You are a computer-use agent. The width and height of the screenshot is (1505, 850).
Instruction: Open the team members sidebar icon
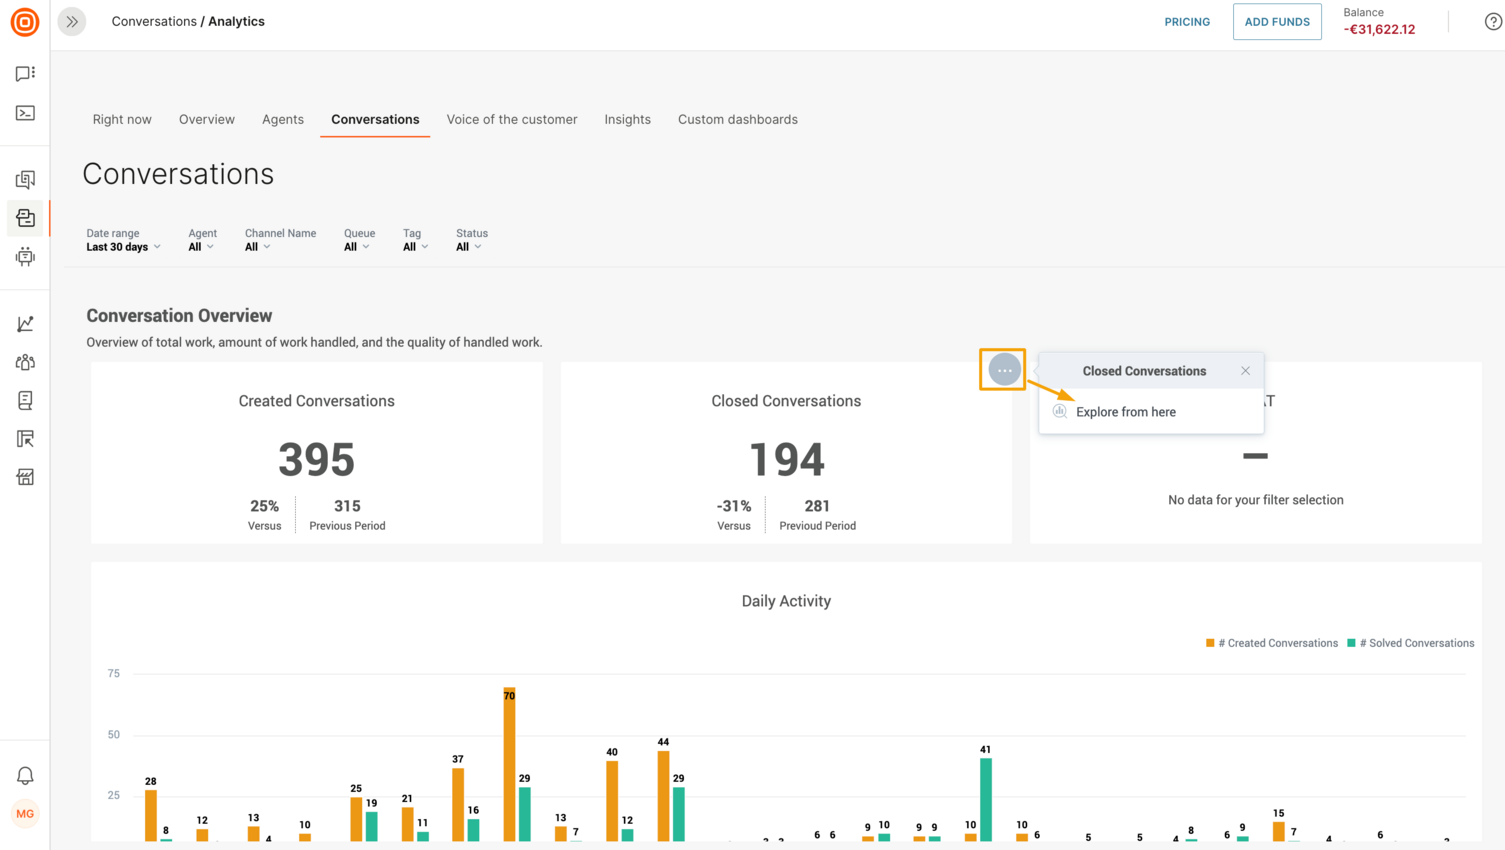pos(24,362)
